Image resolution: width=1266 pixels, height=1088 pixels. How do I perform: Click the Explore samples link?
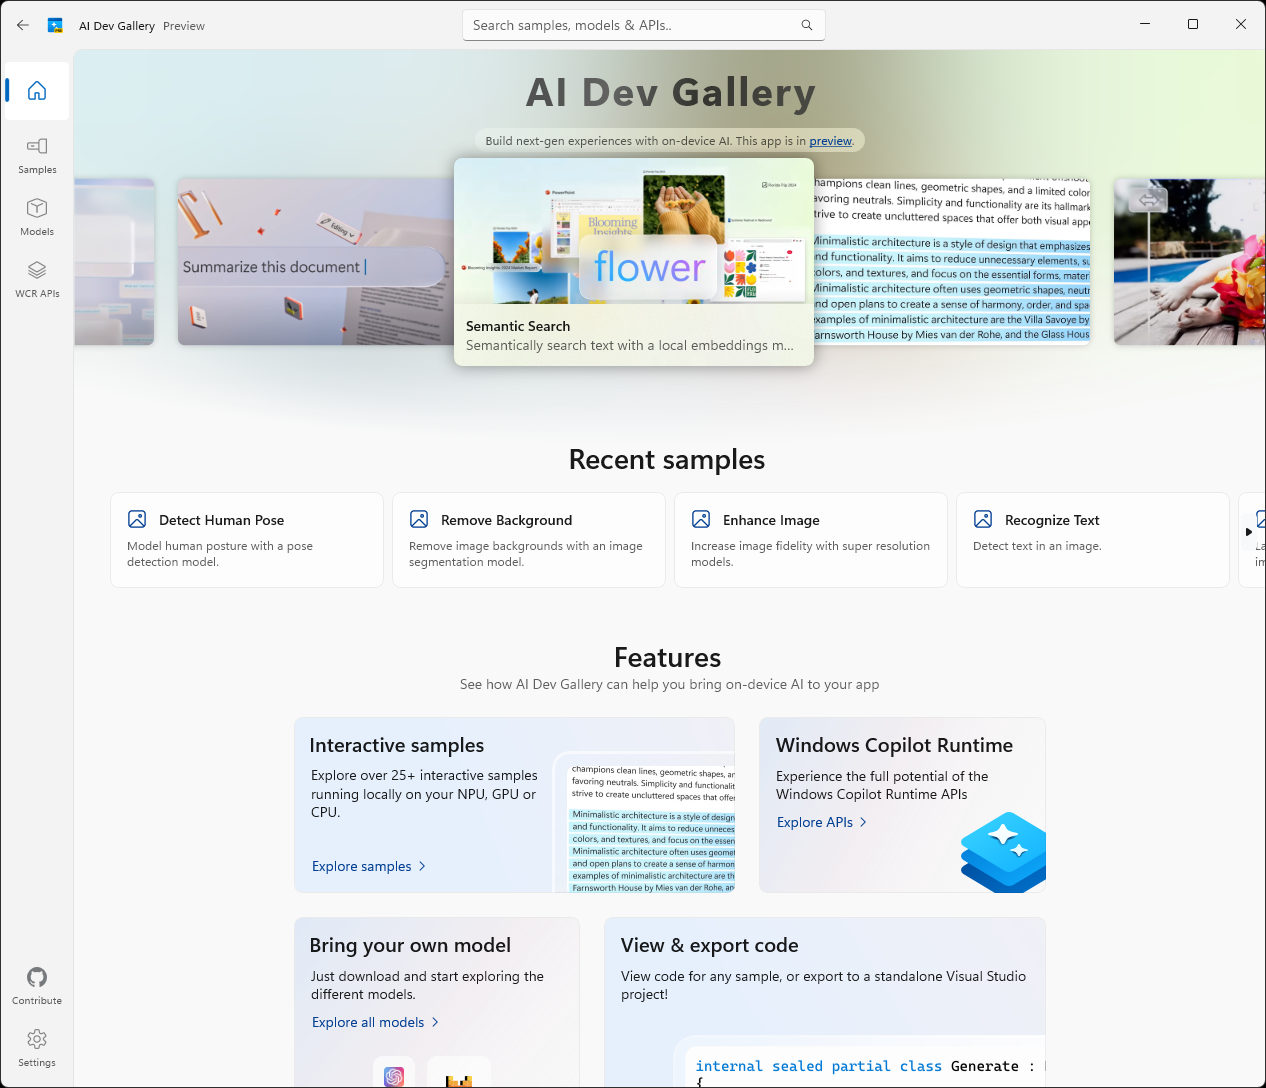point(362,866)
